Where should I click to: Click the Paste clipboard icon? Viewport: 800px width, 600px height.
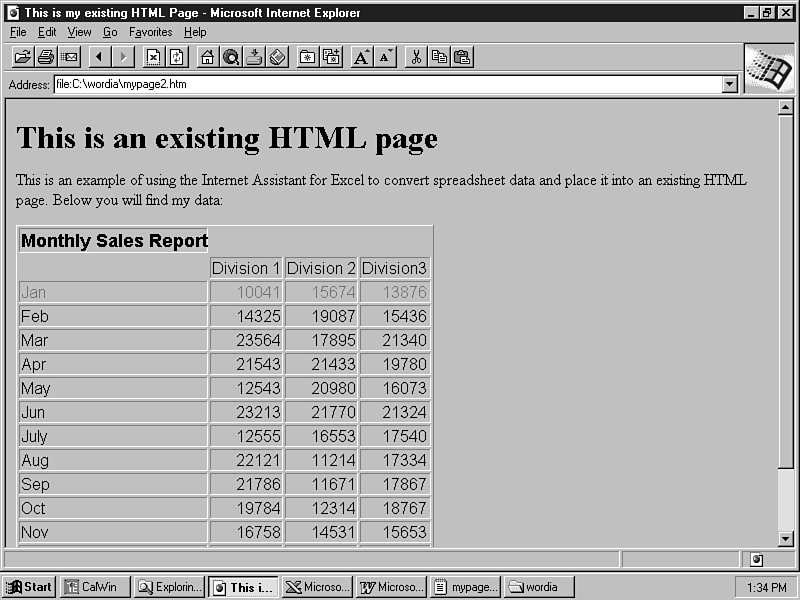pos(462,57)
